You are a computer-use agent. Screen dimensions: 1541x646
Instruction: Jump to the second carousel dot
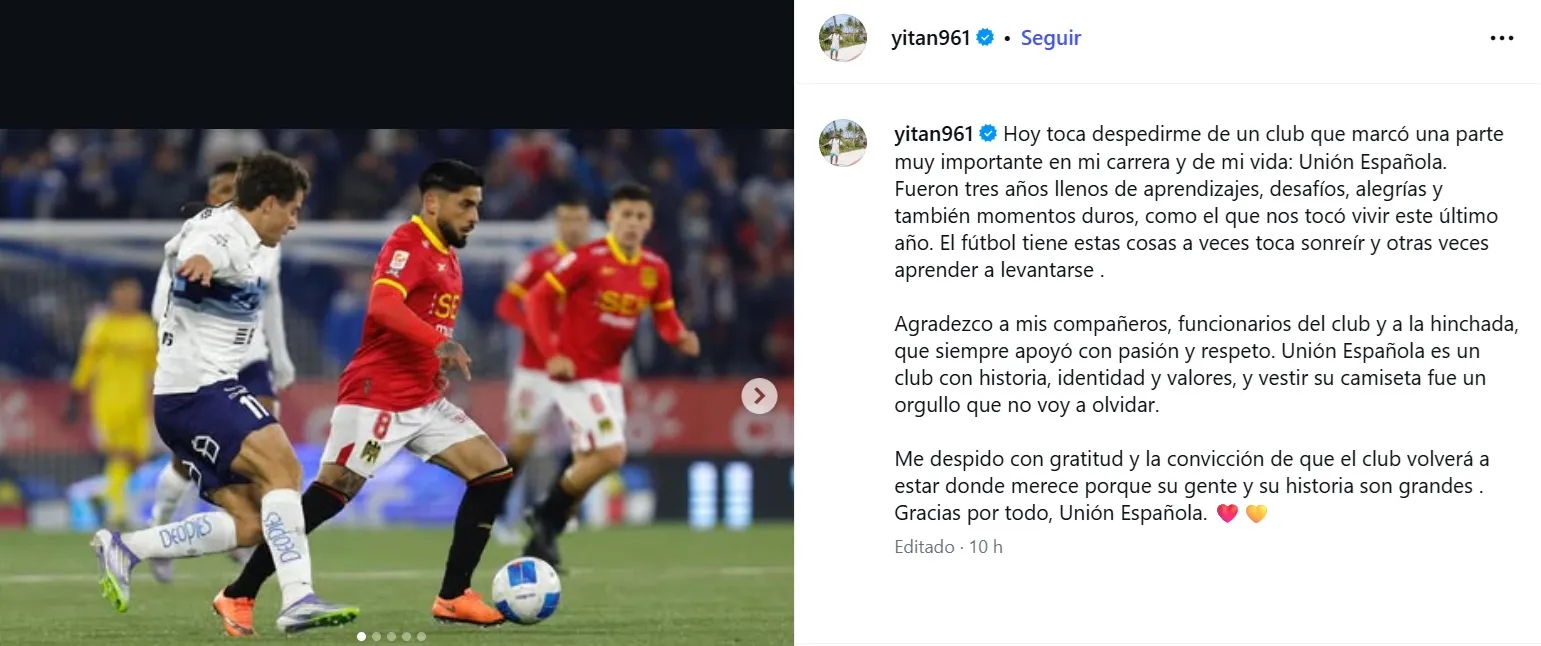pyautogui.click(x=377, y=636)
